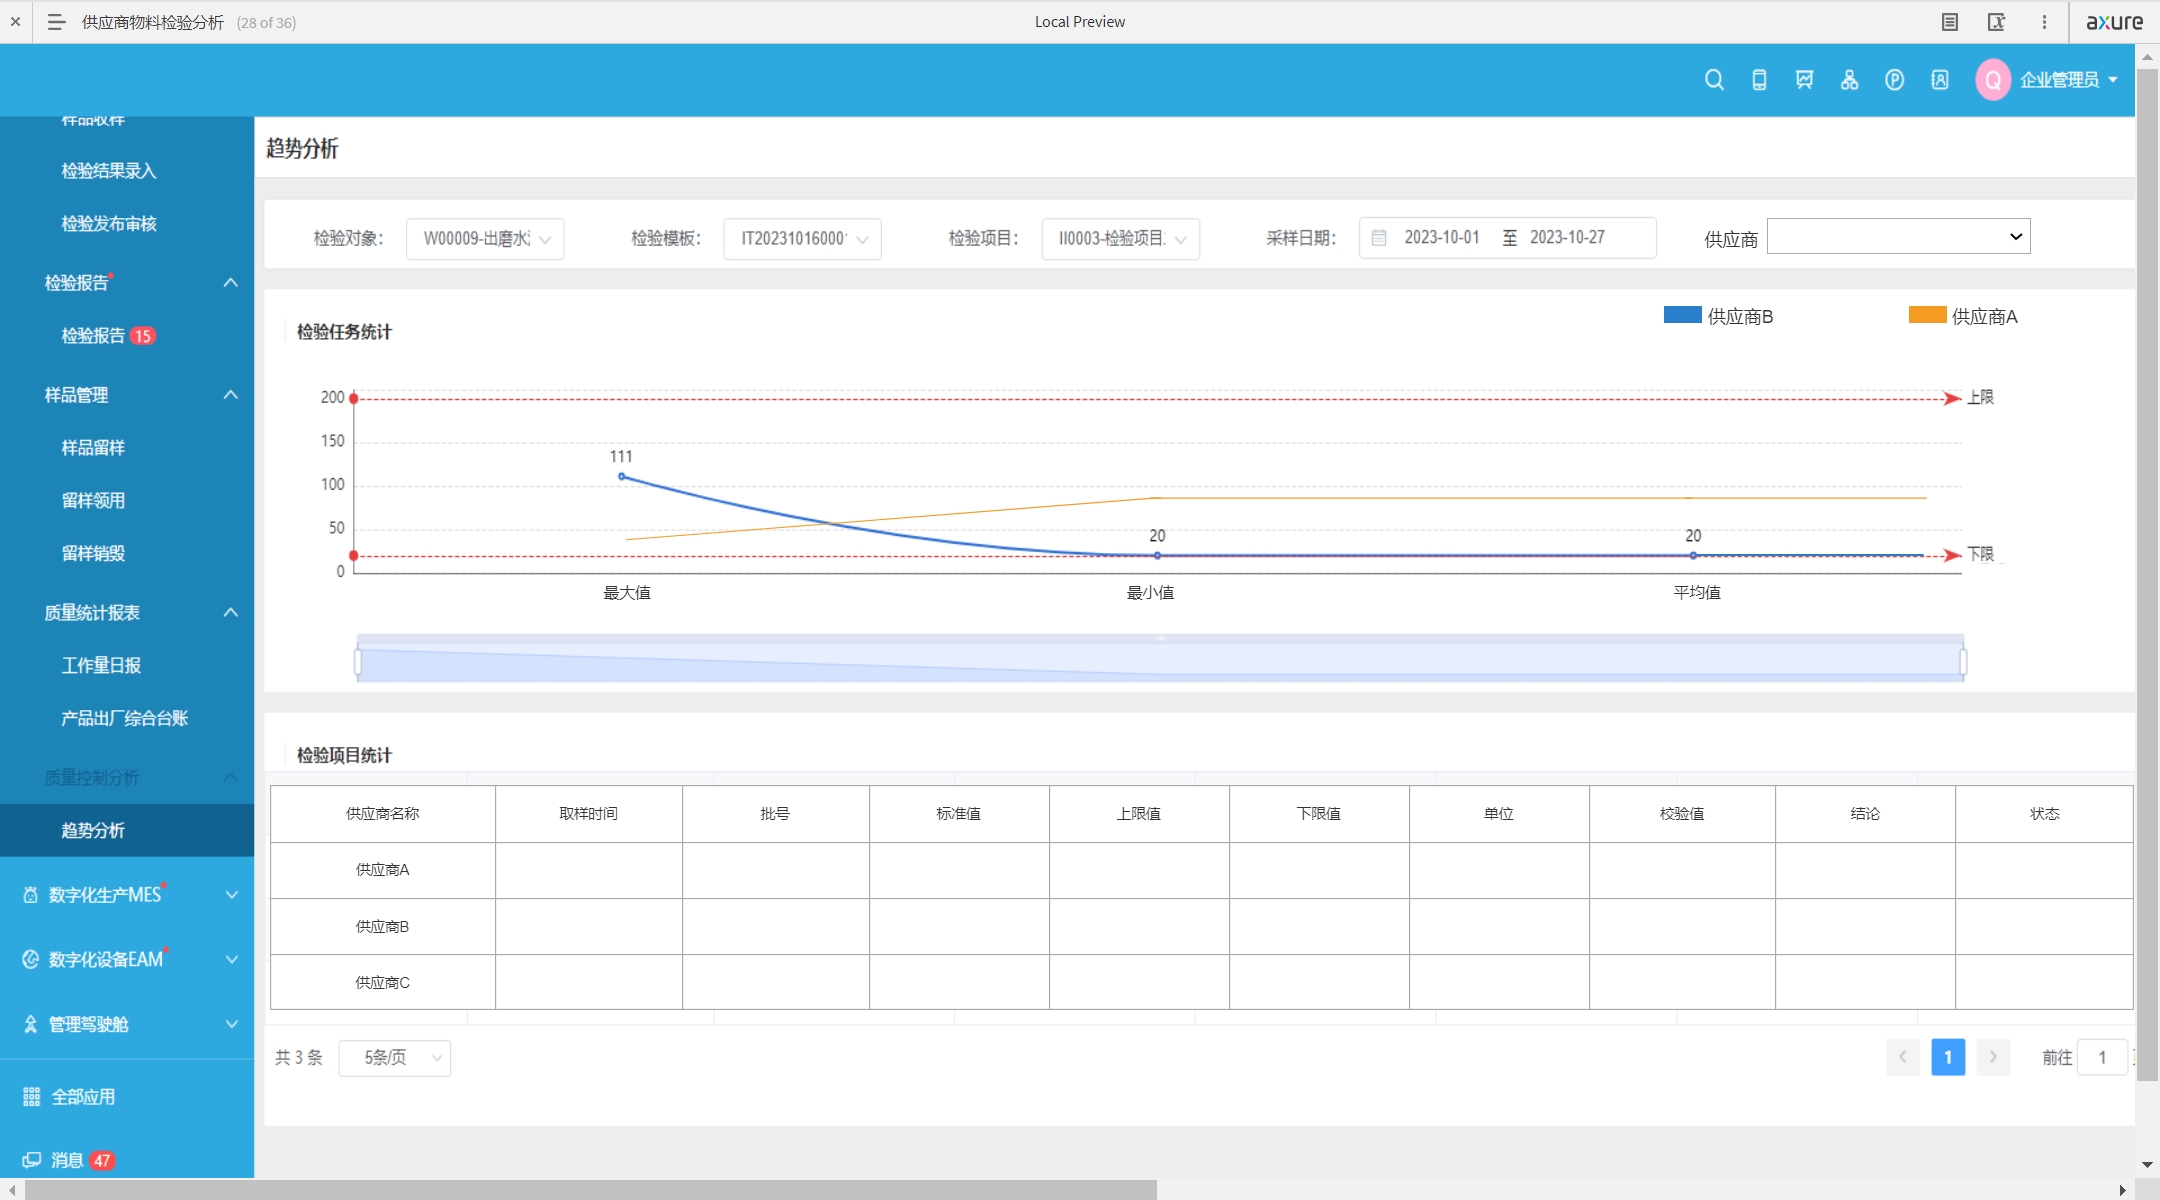Click the previous page arrow button
Screen dimensions: 2160x1200
click(x=1903, y=1057)
